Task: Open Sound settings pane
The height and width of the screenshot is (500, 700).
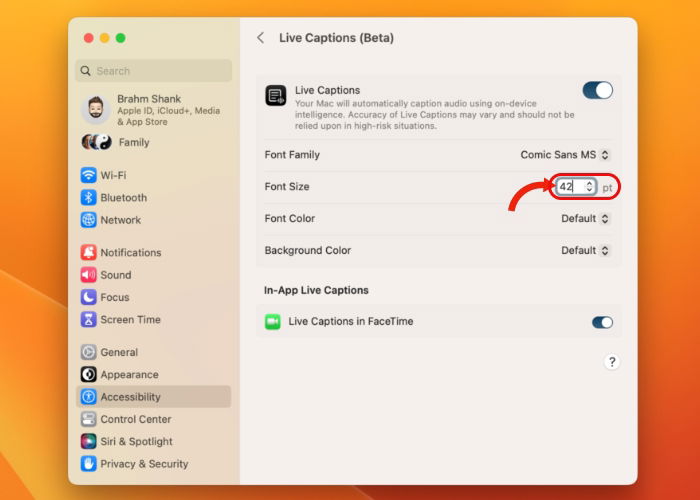Action: [x=154, y=275]
